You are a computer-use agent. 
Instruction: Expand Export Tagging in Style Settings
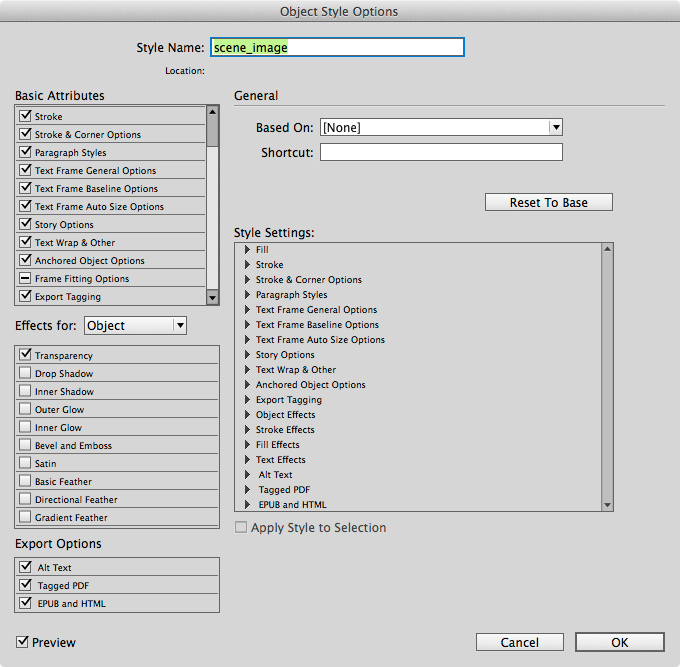pos(247,399)
